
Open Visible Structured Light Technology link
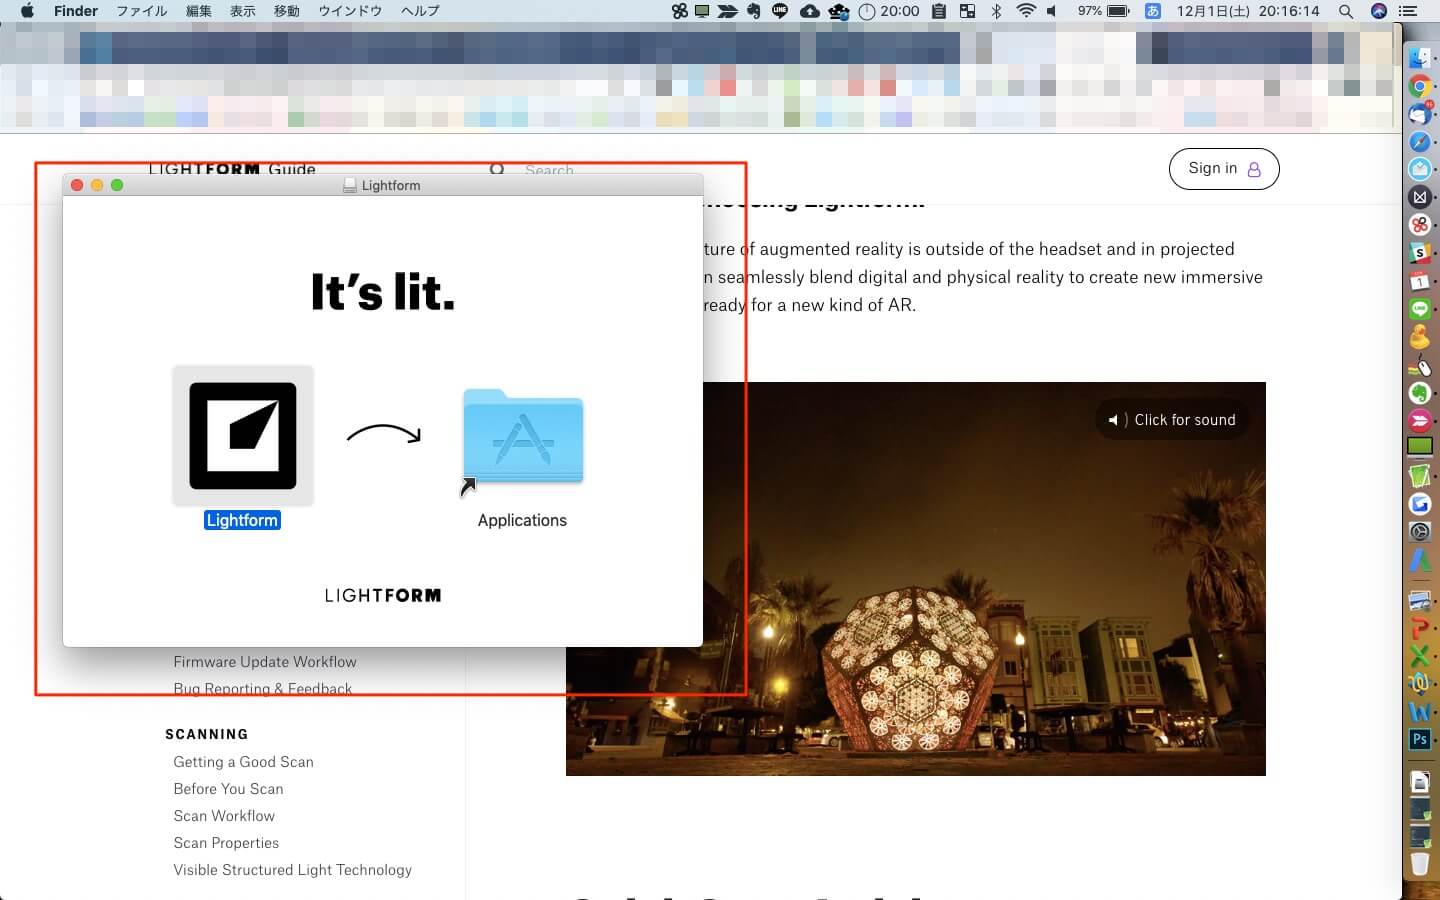292,870
